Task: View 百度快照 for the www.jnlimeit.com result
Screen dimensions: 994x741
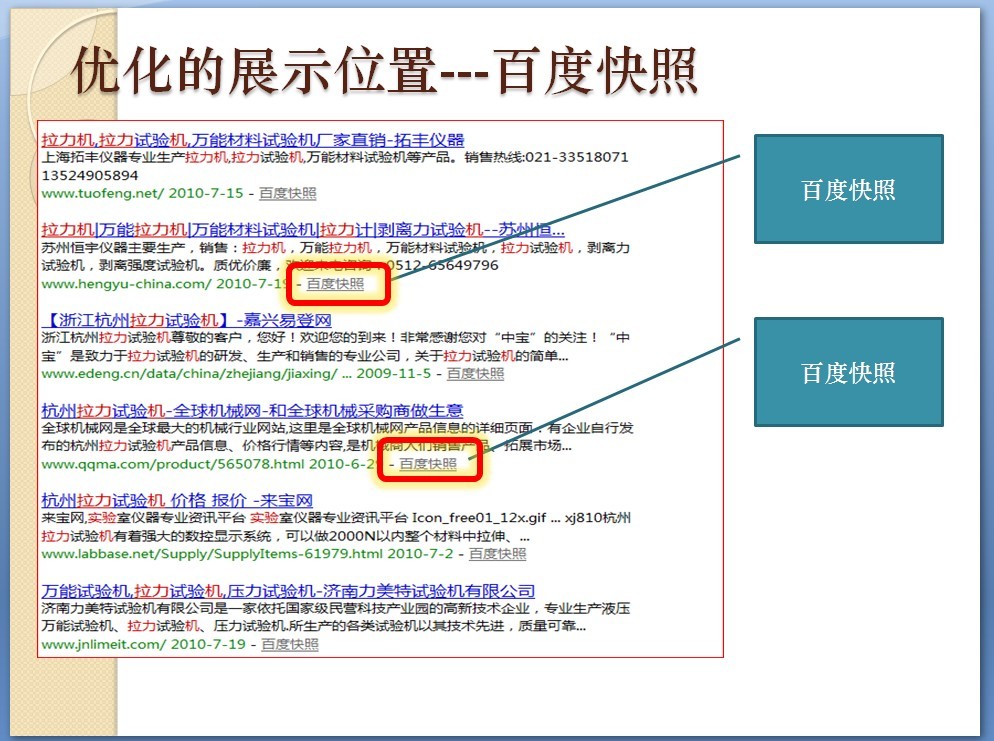Action: (290, 645)
